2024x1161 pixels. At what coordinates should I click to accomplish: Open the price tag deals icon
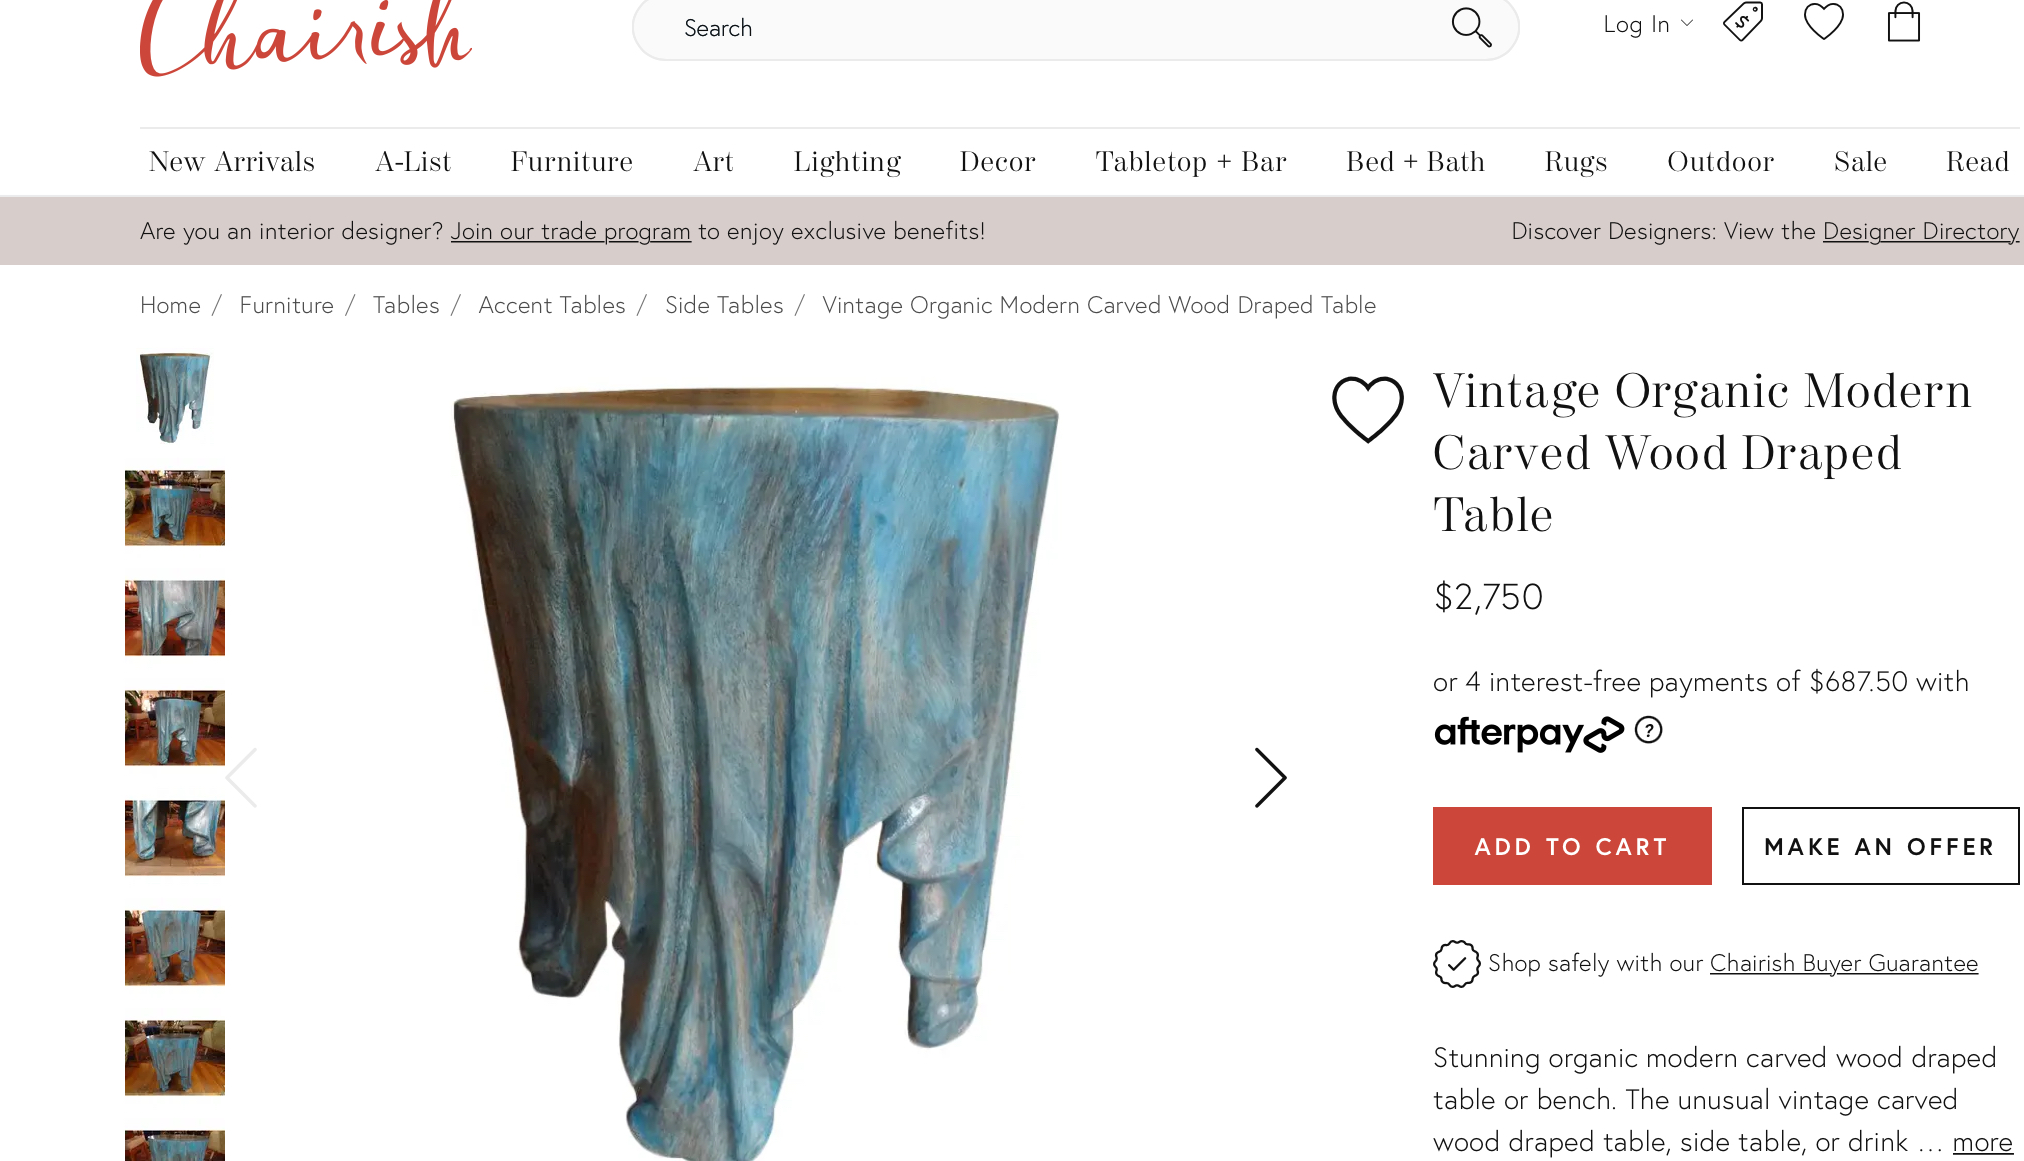pos(1743,22)
